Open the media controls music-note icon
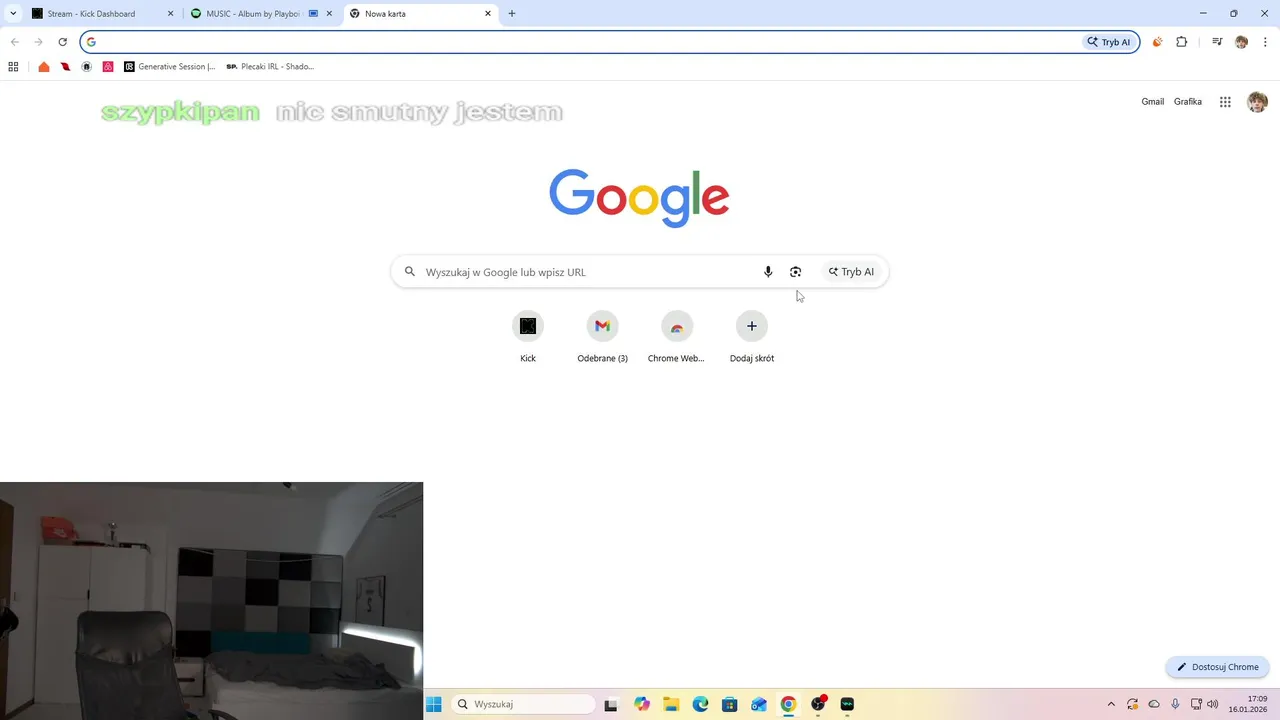1280x720 pixels. point(1217,42)
